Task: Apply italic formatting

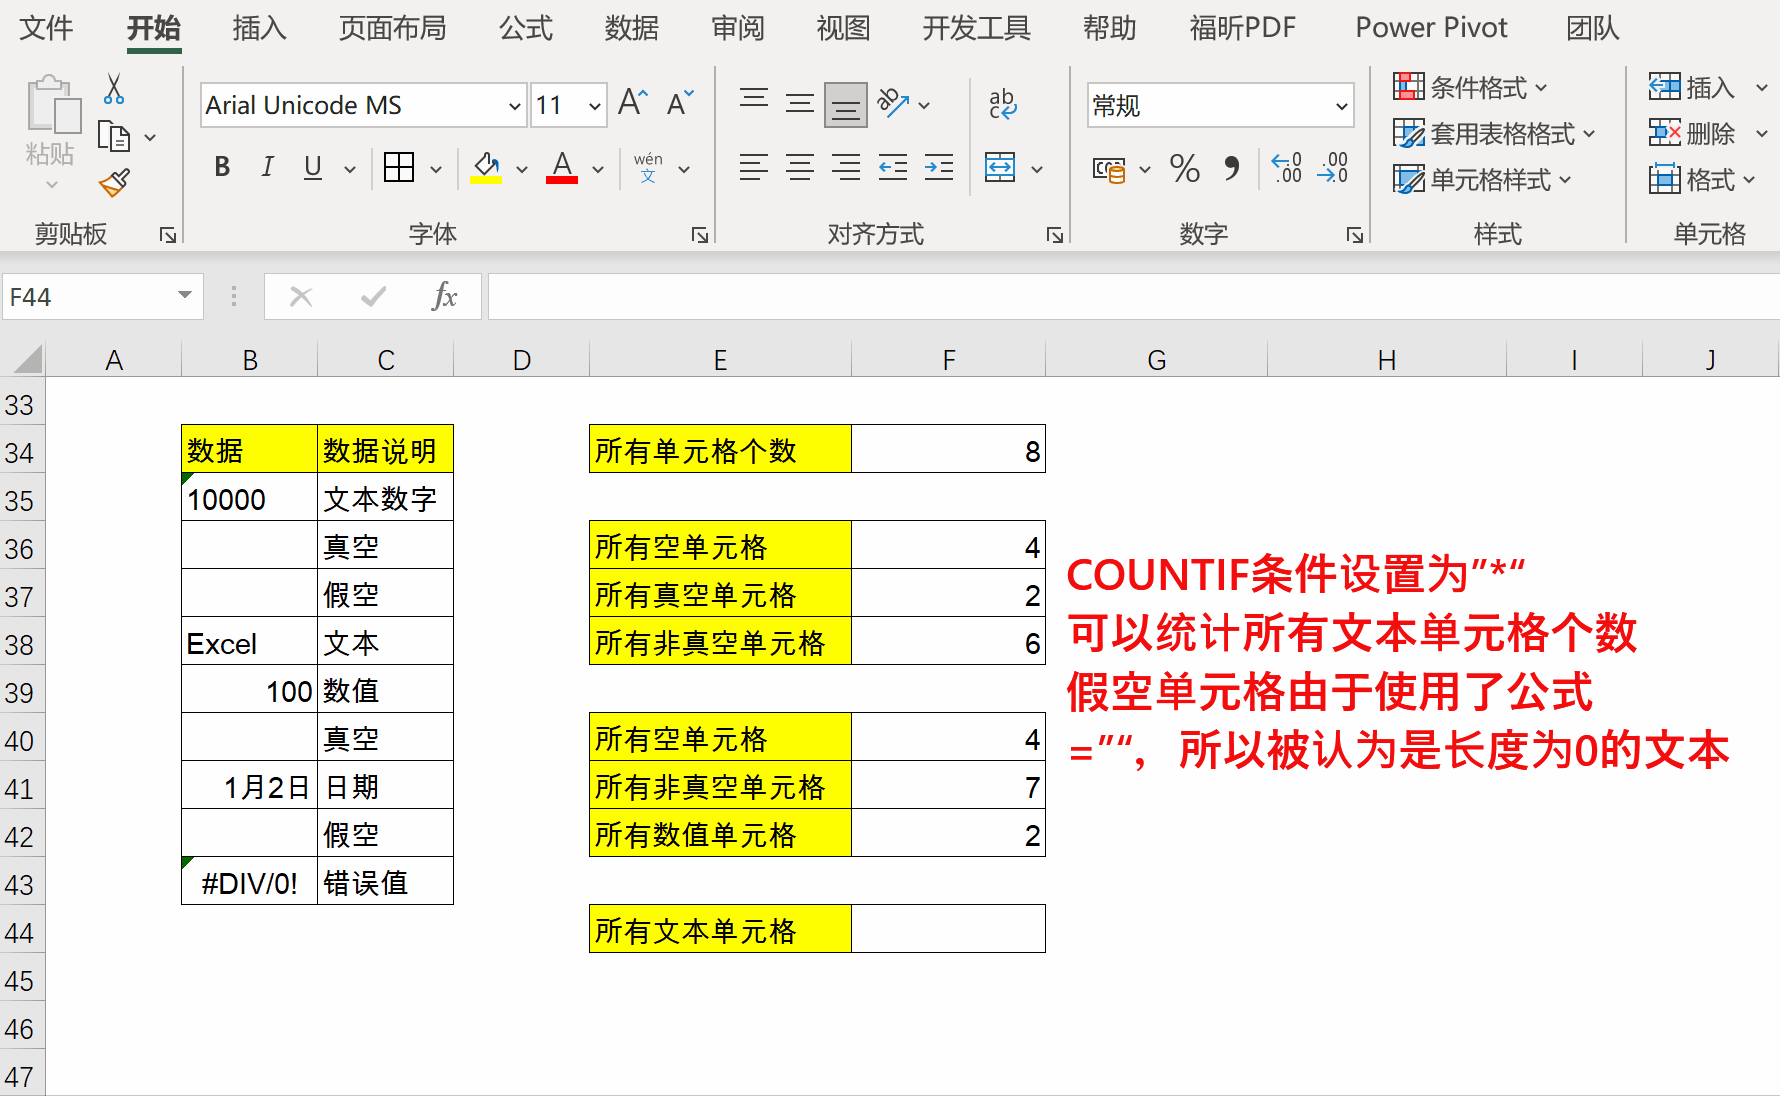Action: point(267,167)
